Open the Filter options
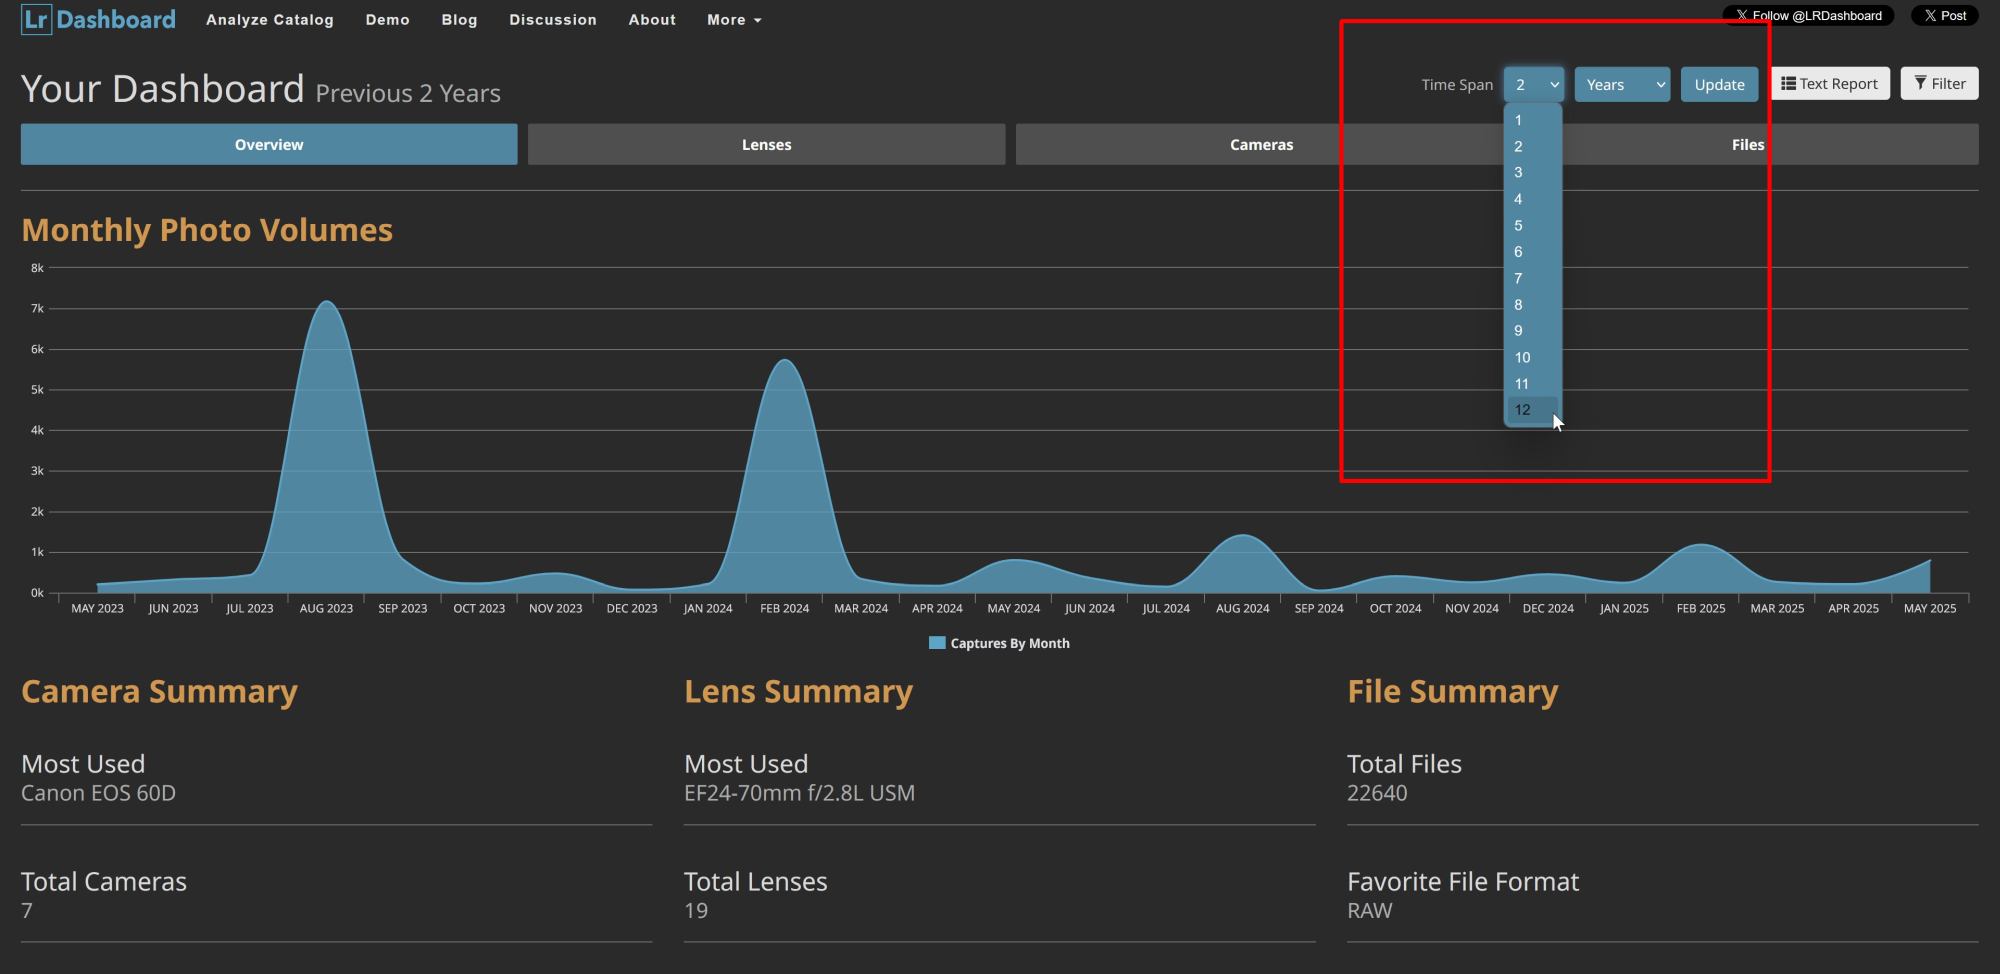Viewport: 2000px width, 974px height. tap(1939, 84)
